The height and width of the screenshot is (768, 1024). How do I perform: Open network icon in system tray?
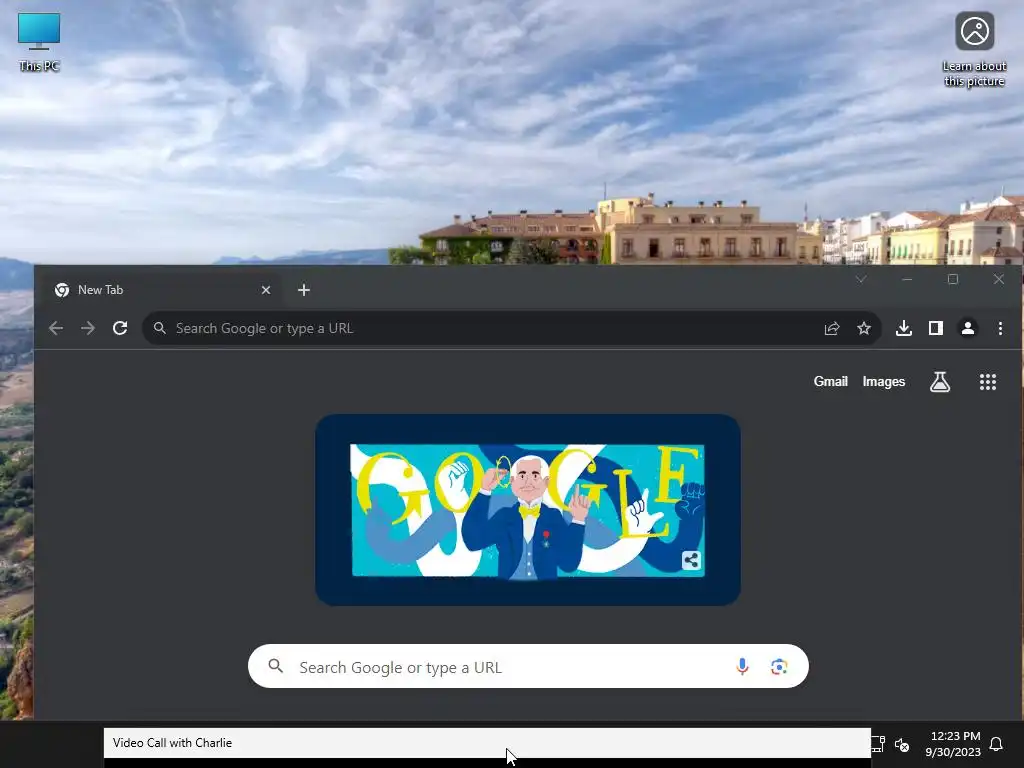point(878,744)
